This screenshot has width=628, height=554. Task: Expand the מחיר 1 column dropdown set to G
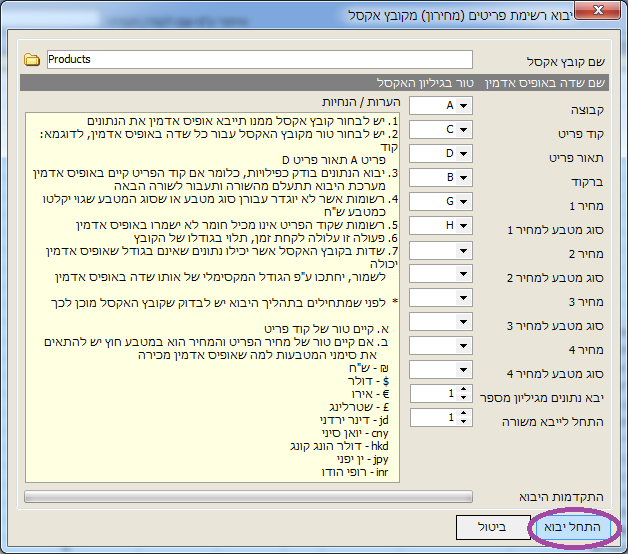pos(464,201)
